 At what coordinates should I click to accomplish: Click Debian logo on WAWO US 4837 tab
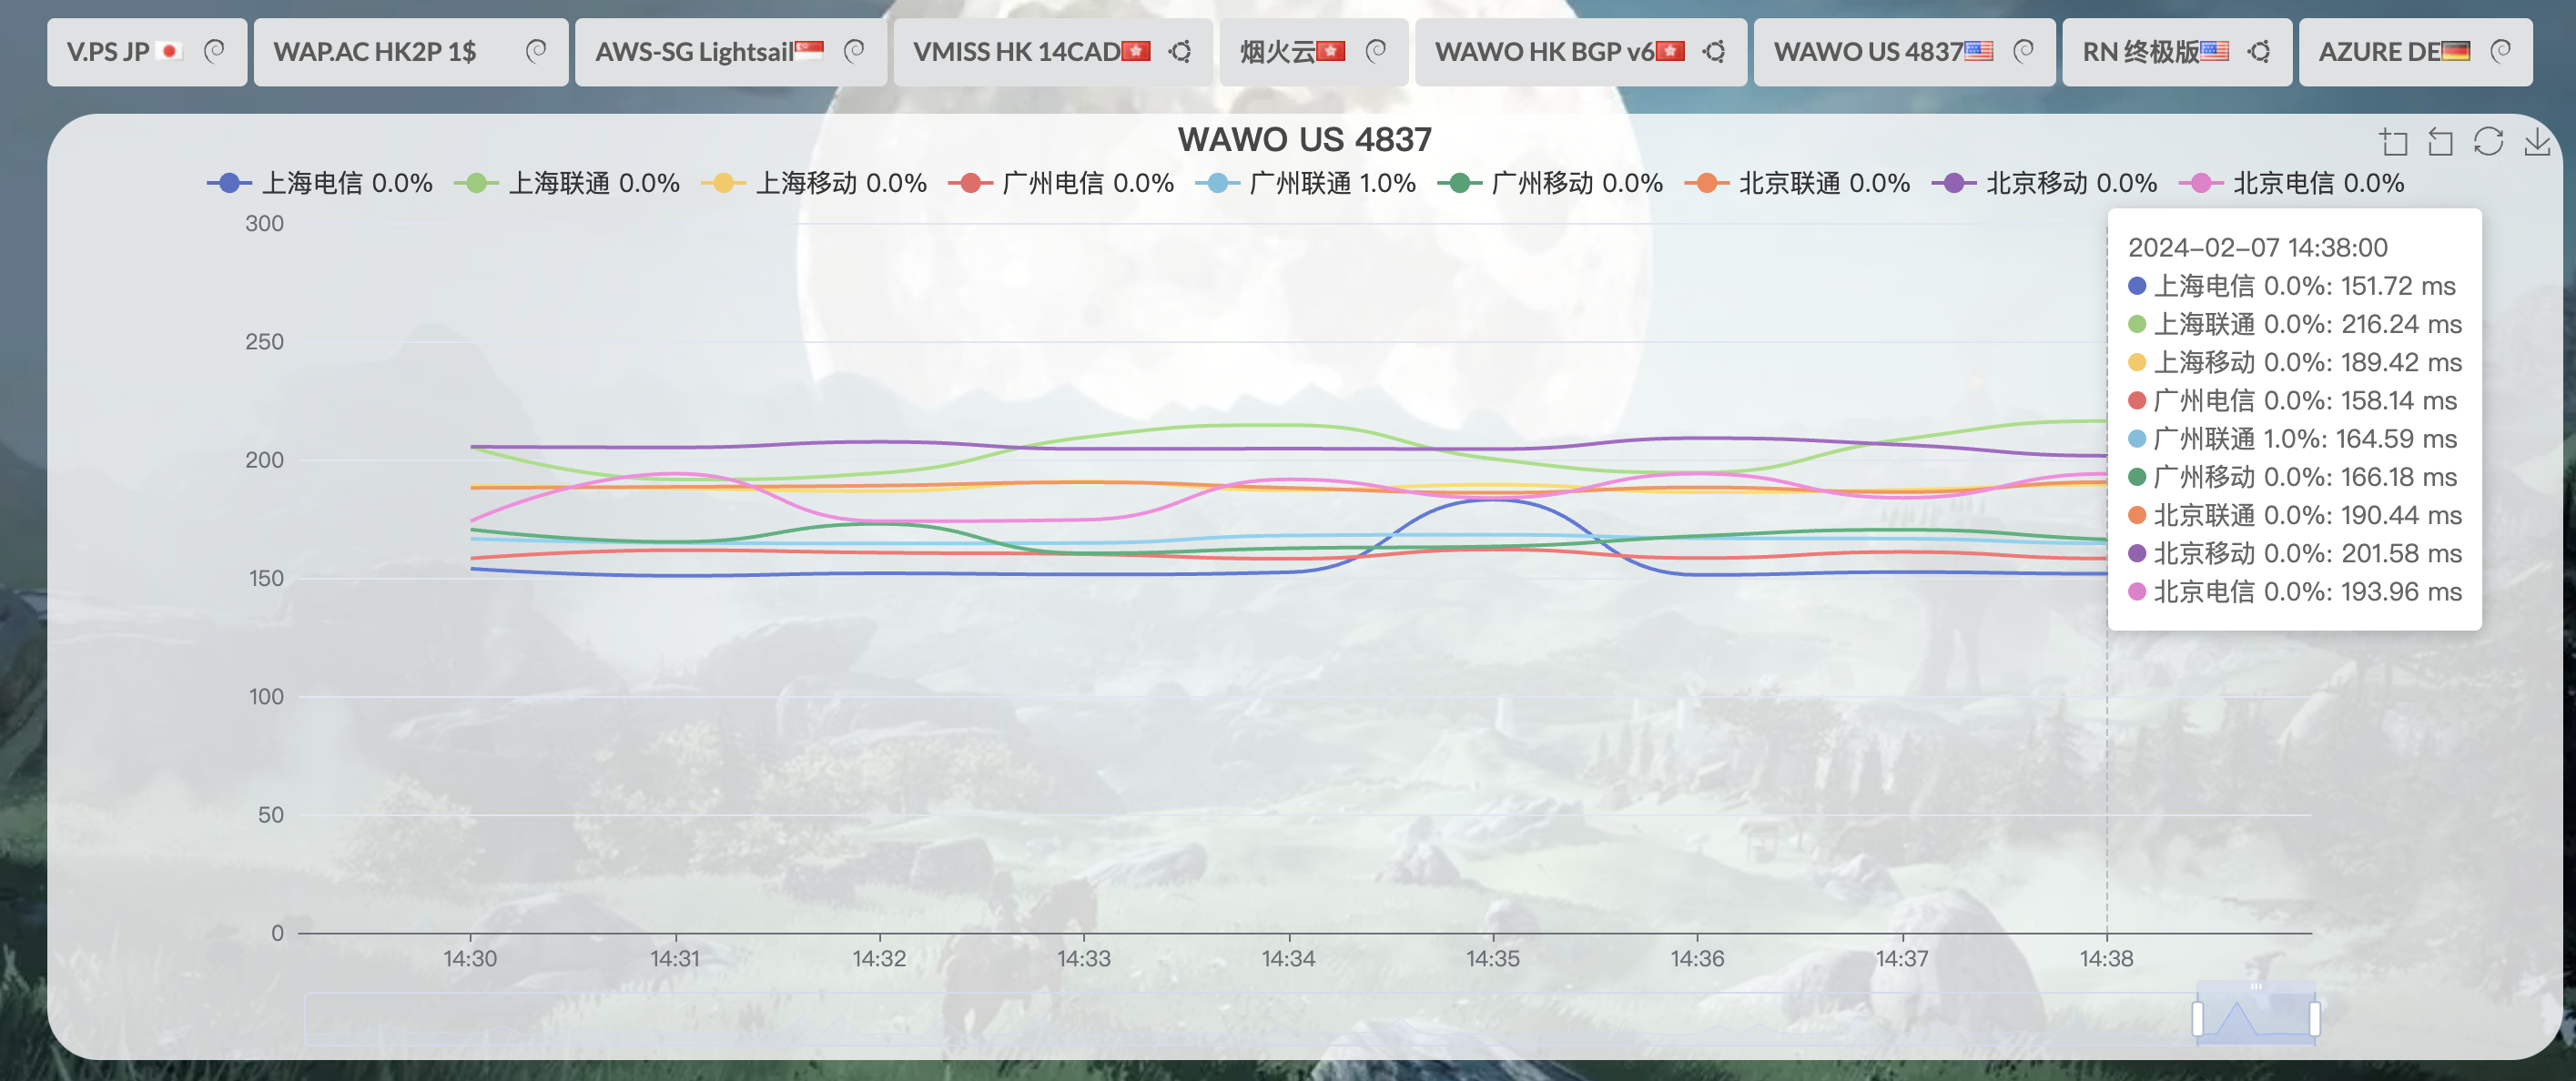(x=2023, y=51)
